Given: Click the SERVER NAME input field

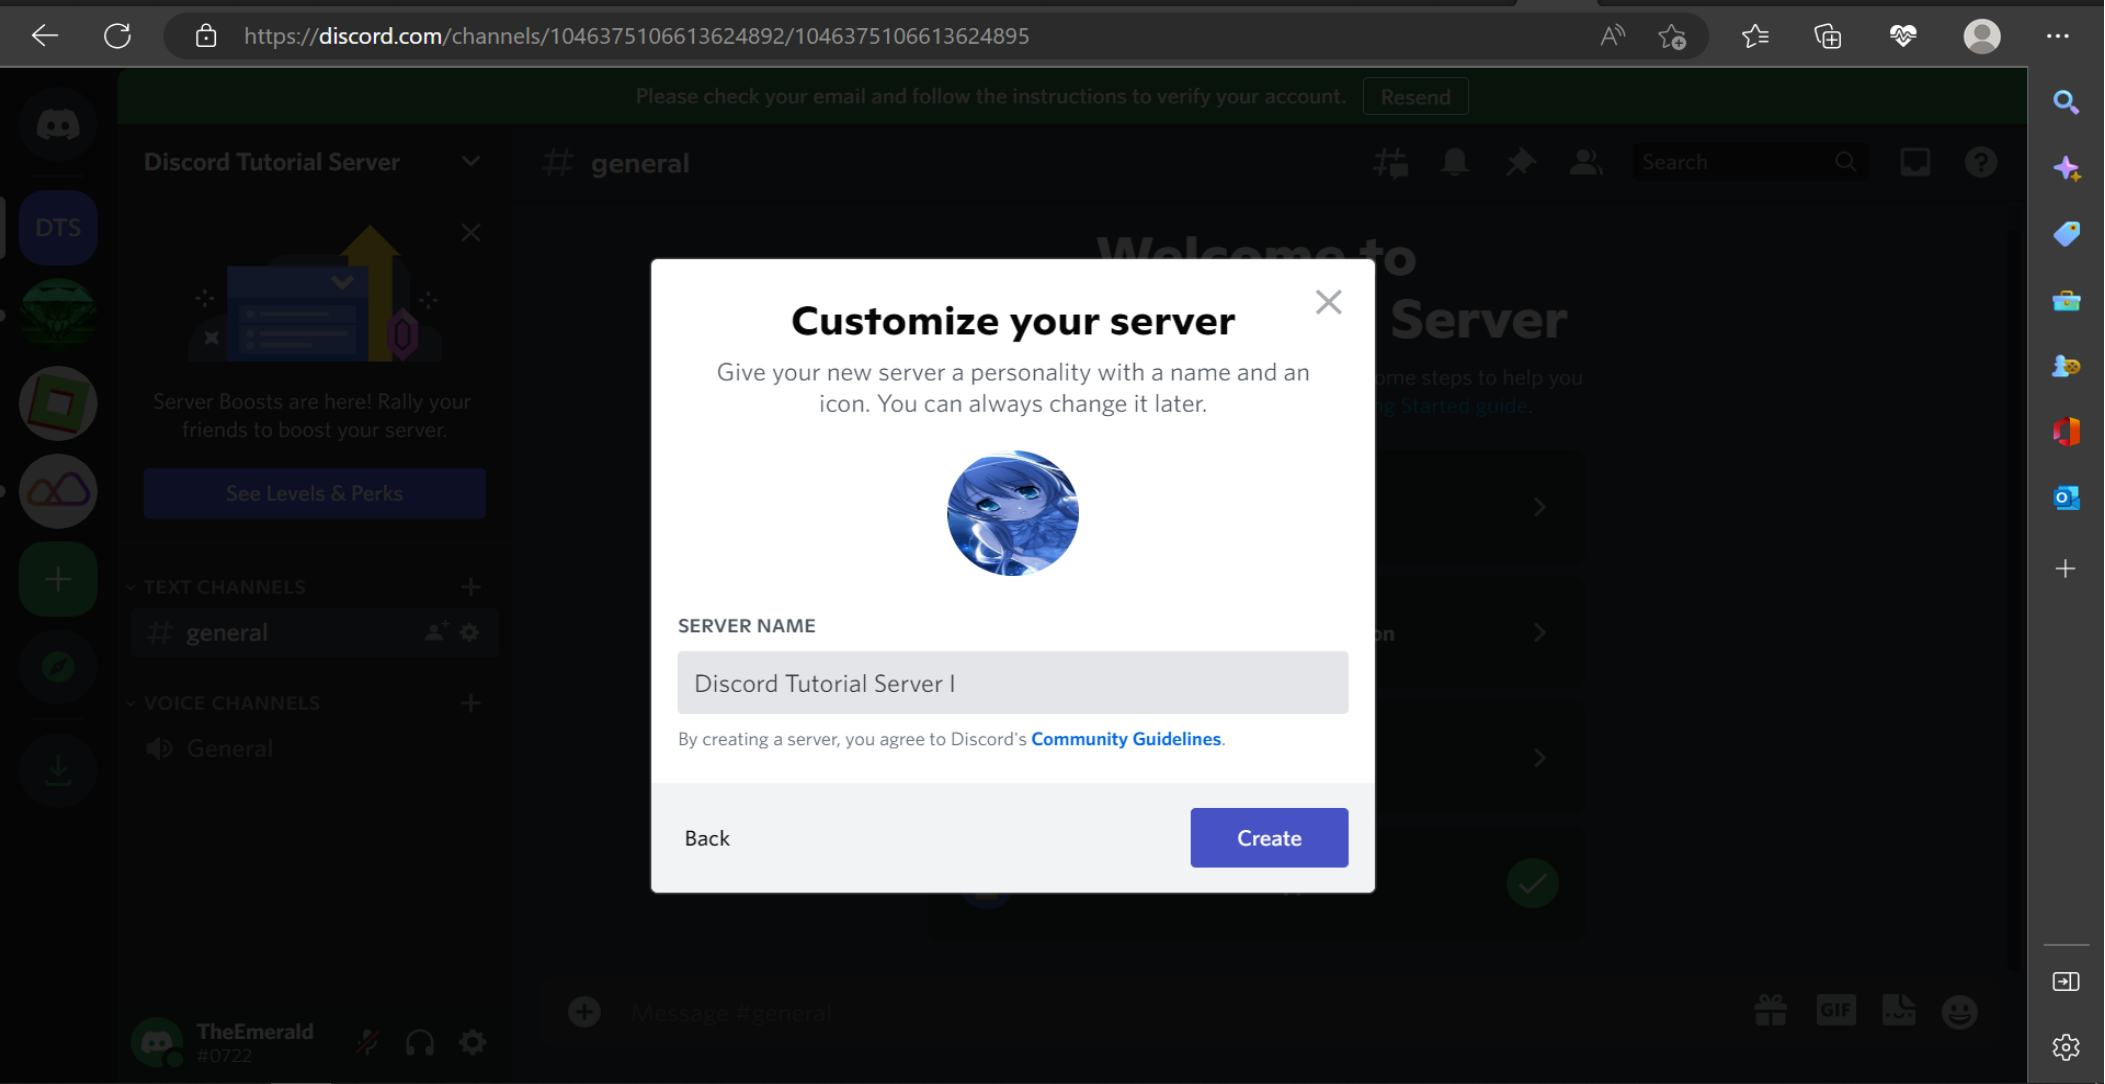Looking at the screenshot, I should (1012, 682).
